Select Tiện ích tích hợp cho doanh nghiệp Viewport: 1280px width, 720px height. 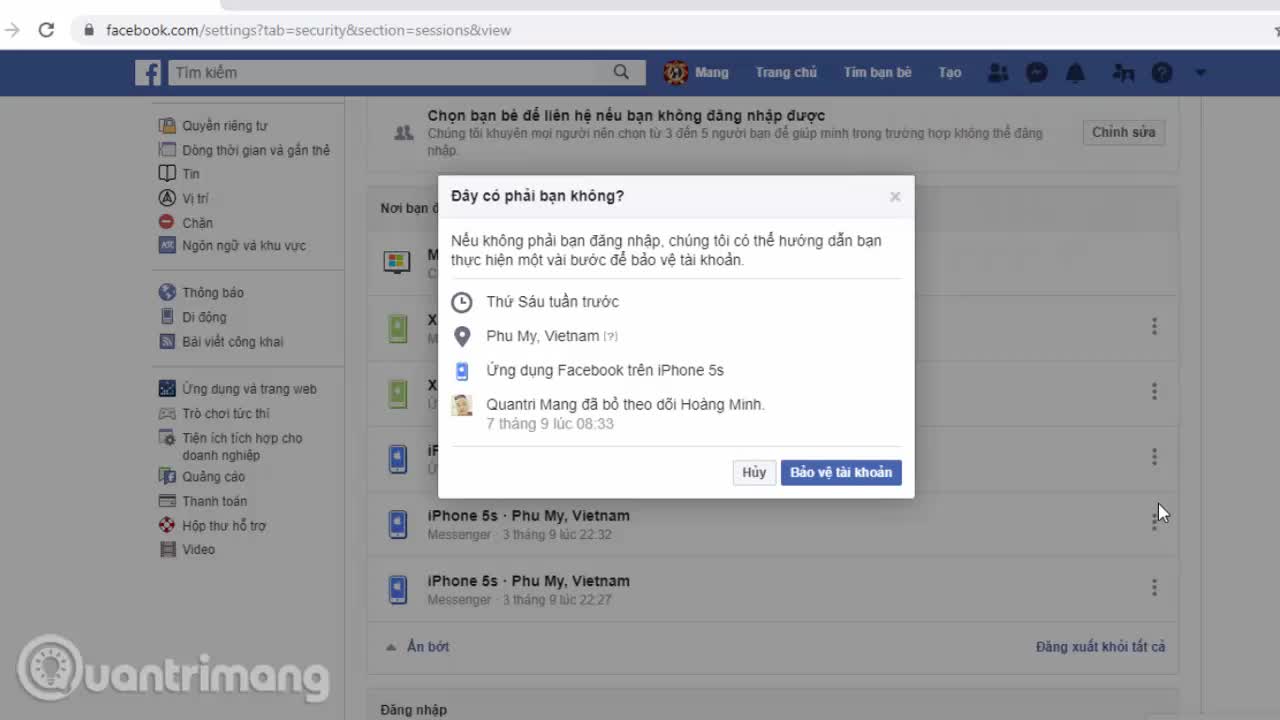[x=242, y=446]
